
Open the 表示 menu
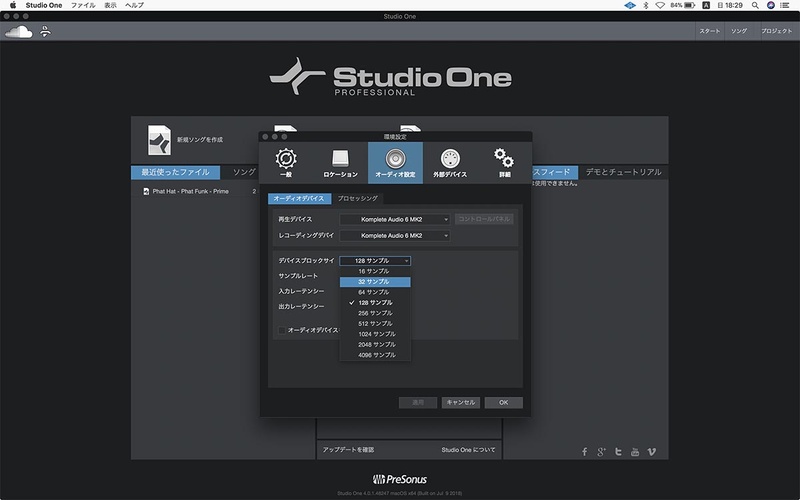tap(110, 5)
